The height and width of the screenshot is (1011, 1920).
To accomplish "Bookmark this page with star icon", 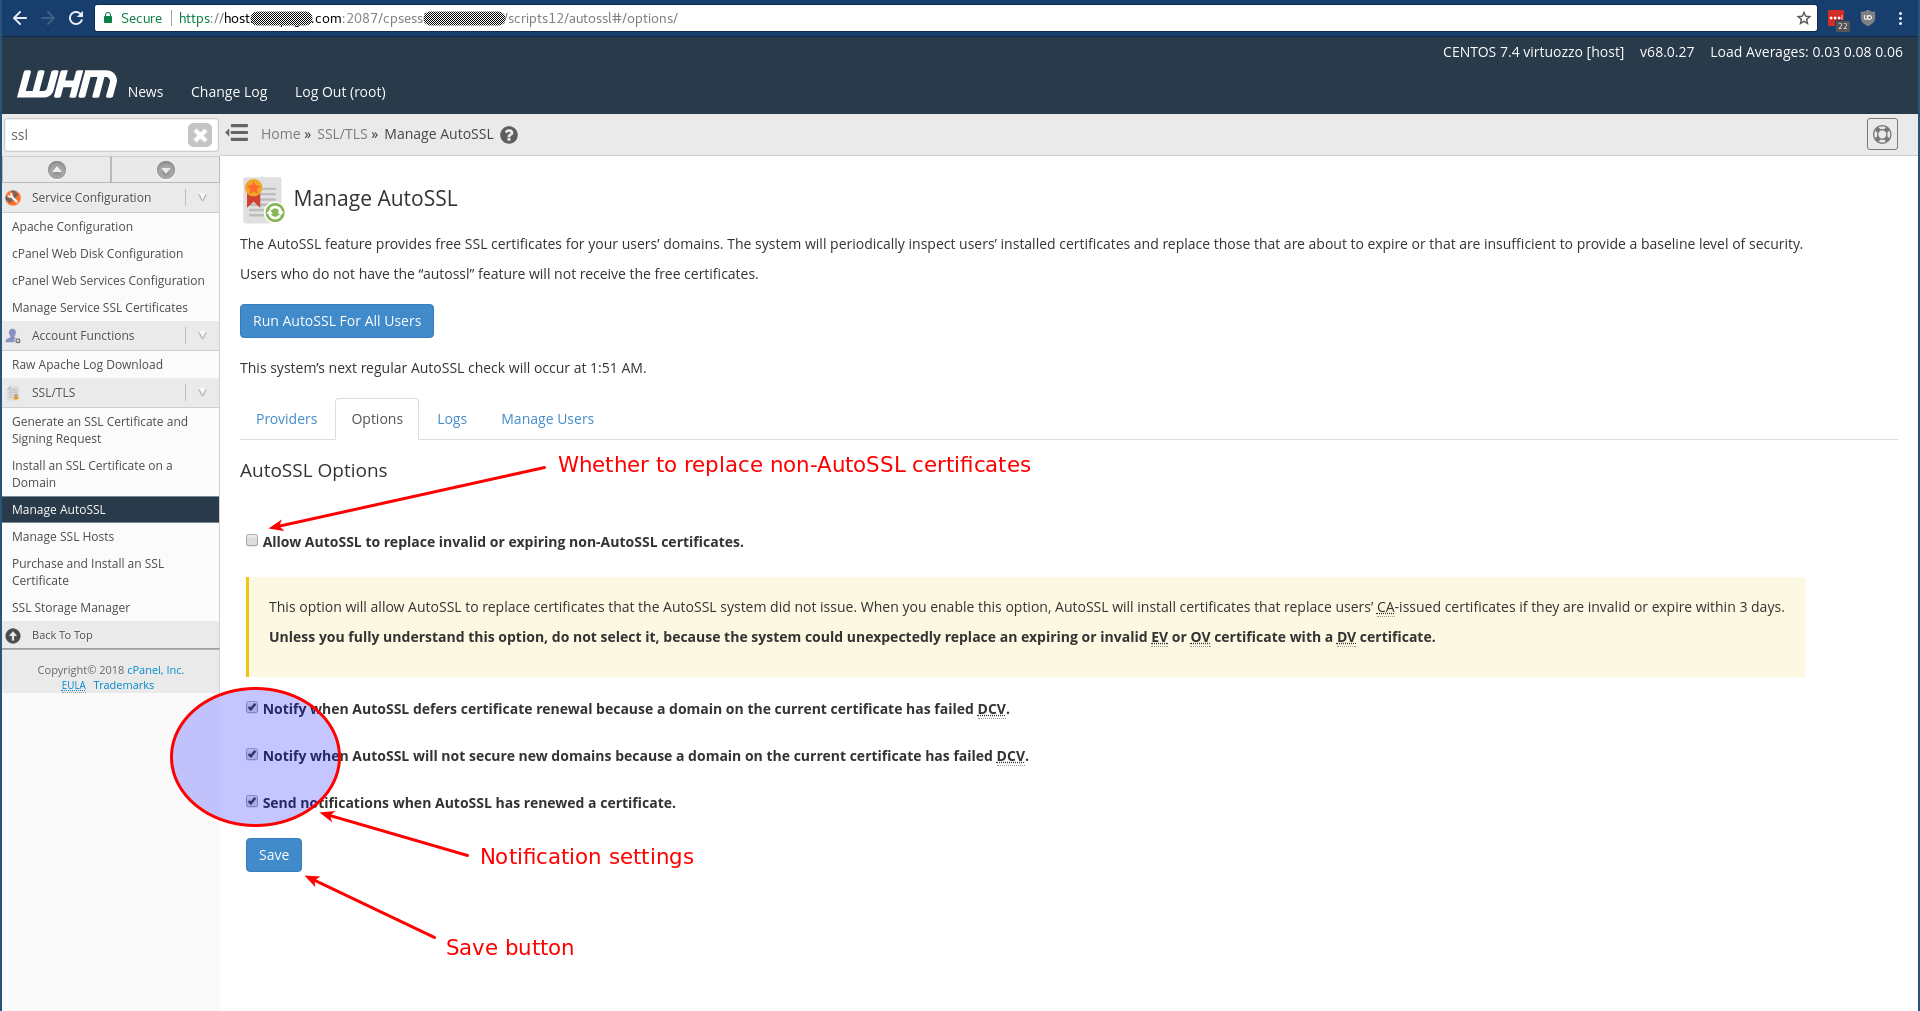I will (1803, 18).
